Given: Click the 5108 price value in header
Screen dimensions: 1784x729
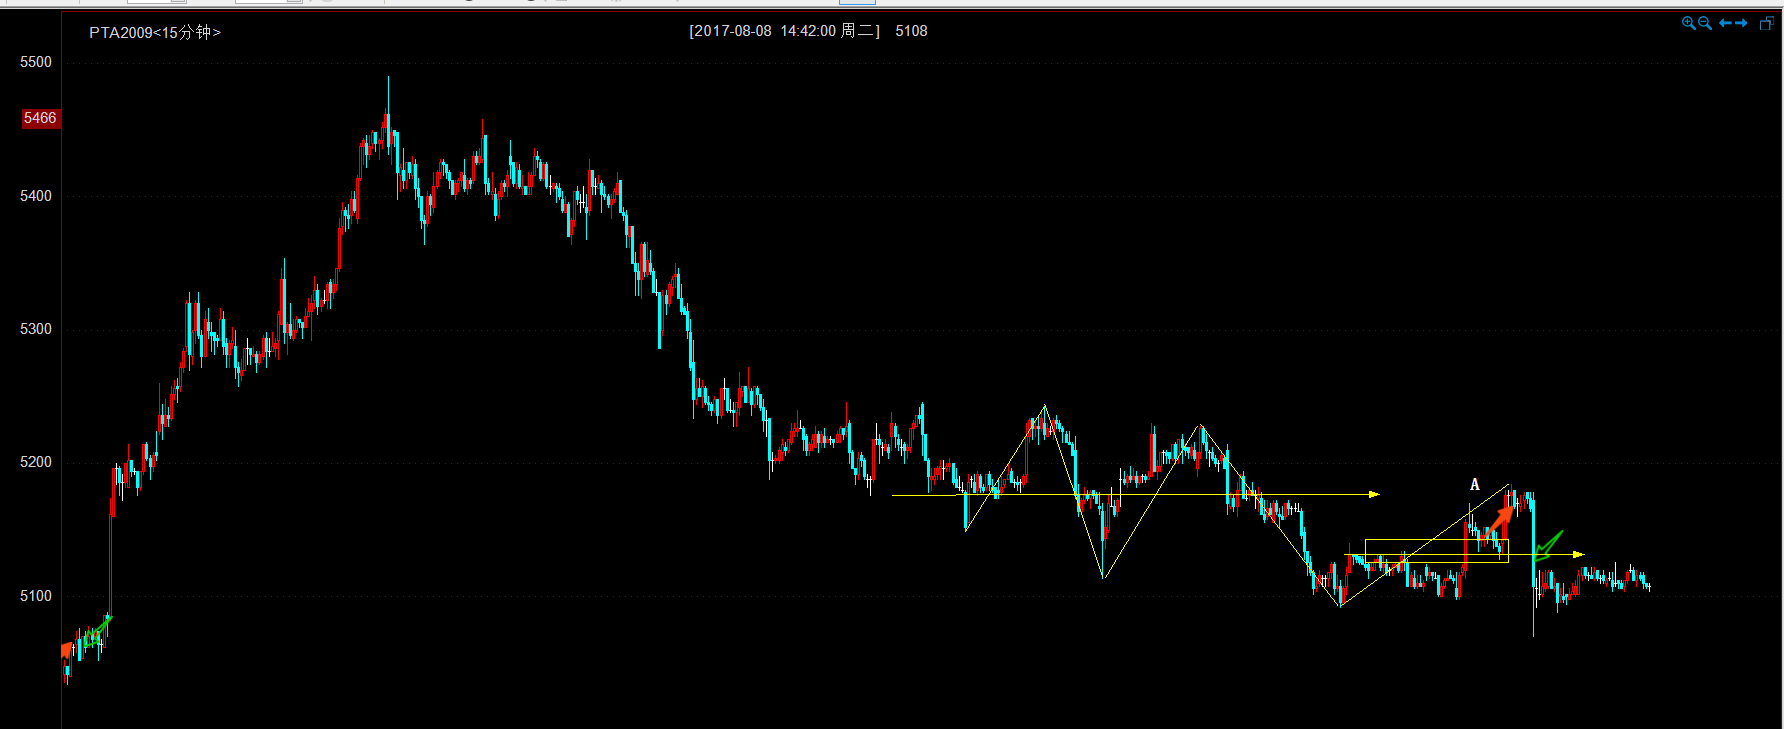Looking at the screenshot, I should [911, 31].
